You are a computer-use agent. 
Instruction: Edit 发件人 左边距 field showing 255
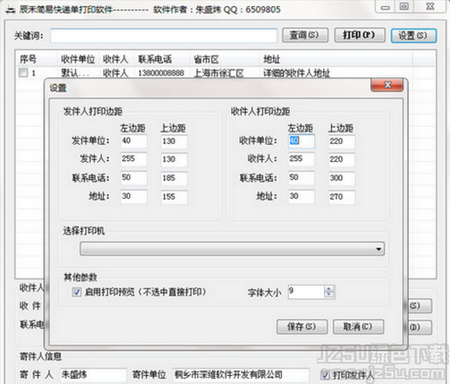tap(133, 159)
